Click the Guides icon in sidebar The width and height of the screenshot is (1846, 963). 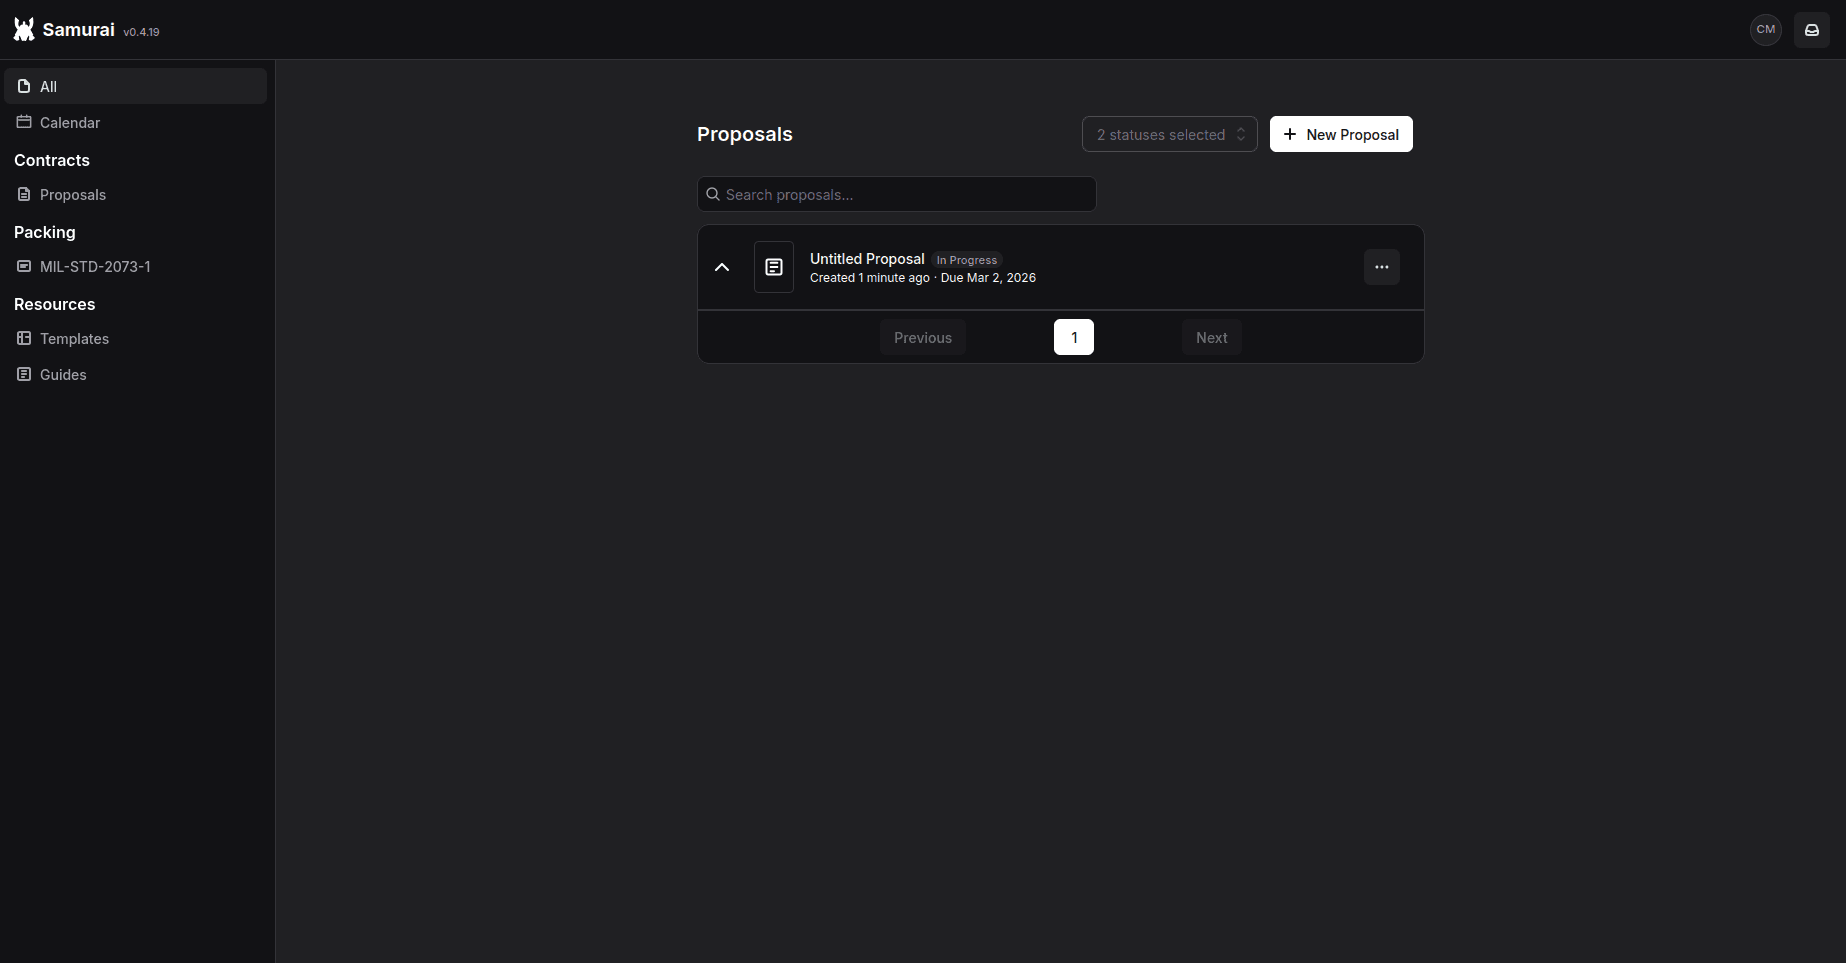24,374
